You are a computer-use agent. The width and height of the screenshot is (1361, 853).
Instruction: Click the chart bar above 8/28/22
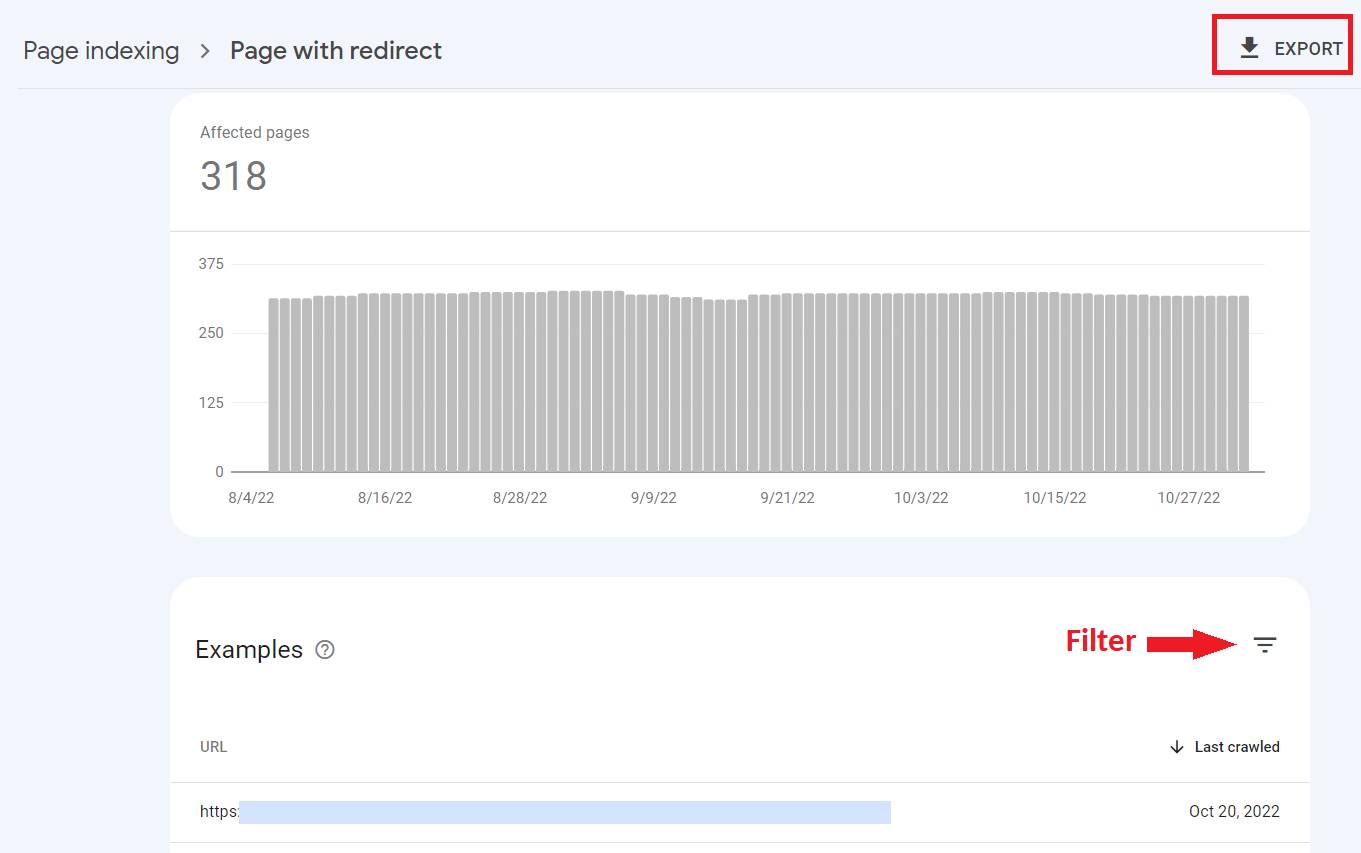click(x=519, y=382)
